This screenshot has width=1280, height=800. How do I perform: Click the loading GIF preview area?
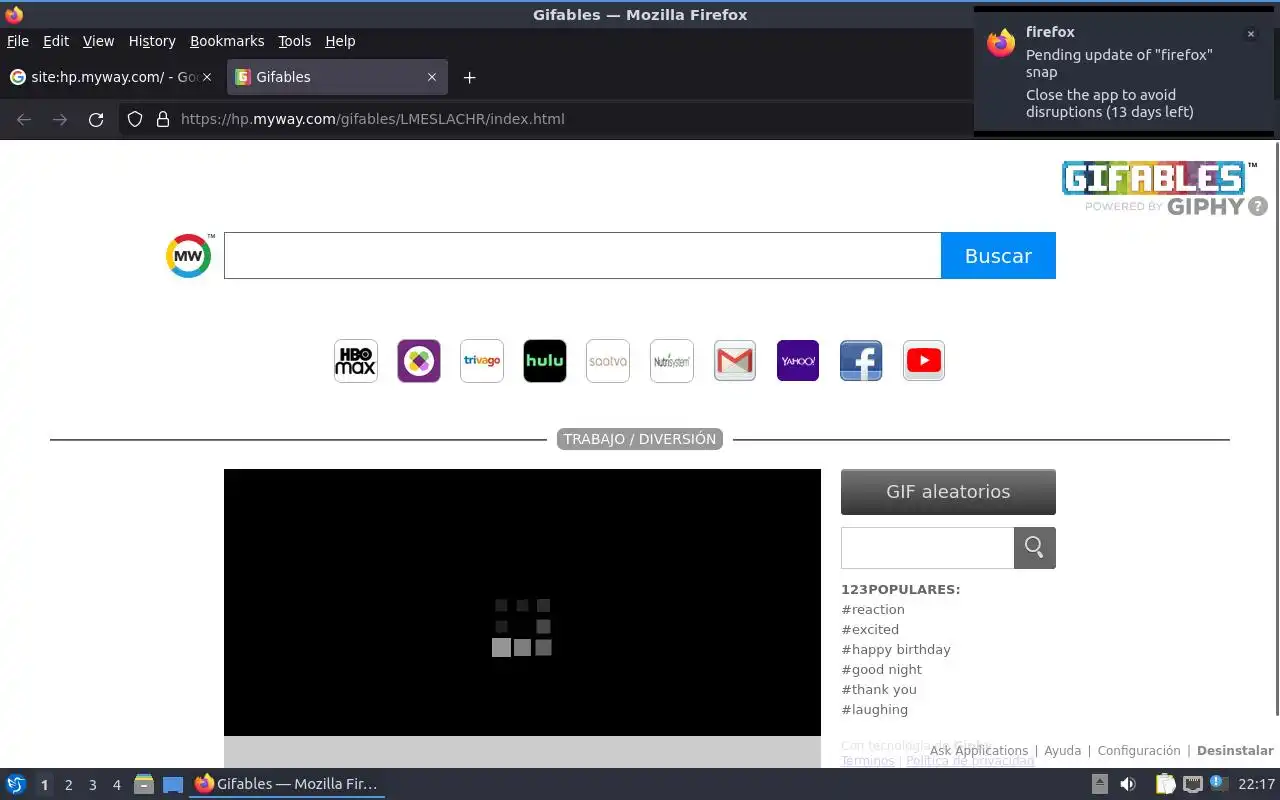[x=522, y=603]
